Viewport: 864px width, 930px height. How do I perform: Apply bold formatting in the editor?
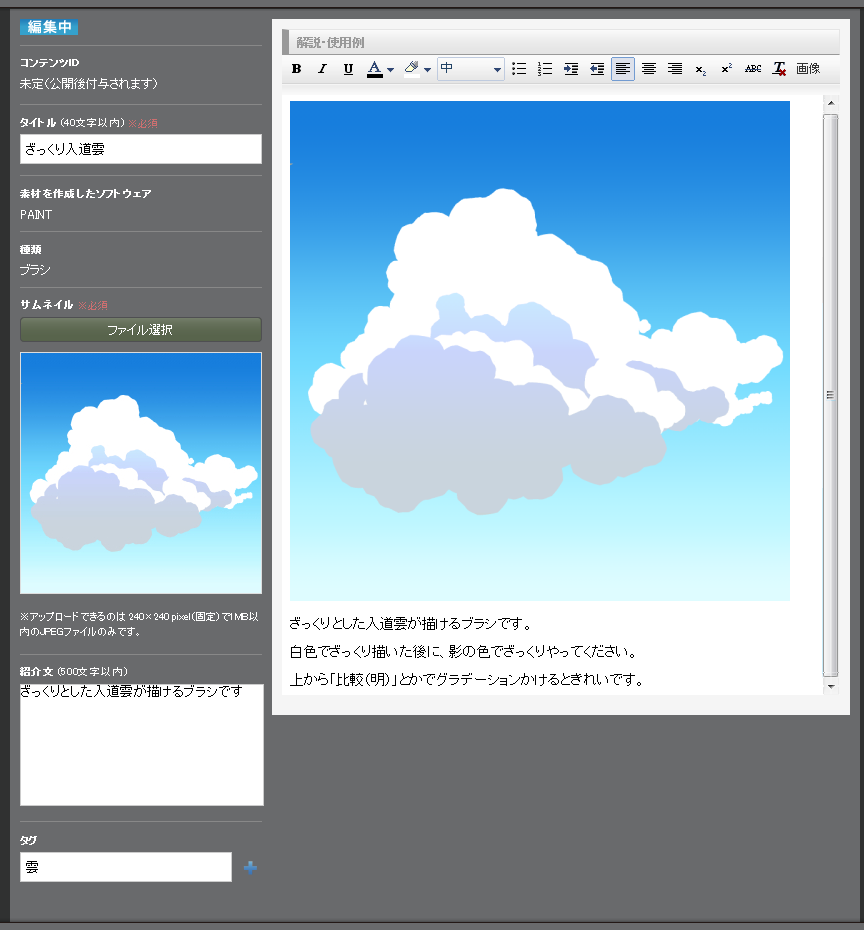[x=296, y=69]
